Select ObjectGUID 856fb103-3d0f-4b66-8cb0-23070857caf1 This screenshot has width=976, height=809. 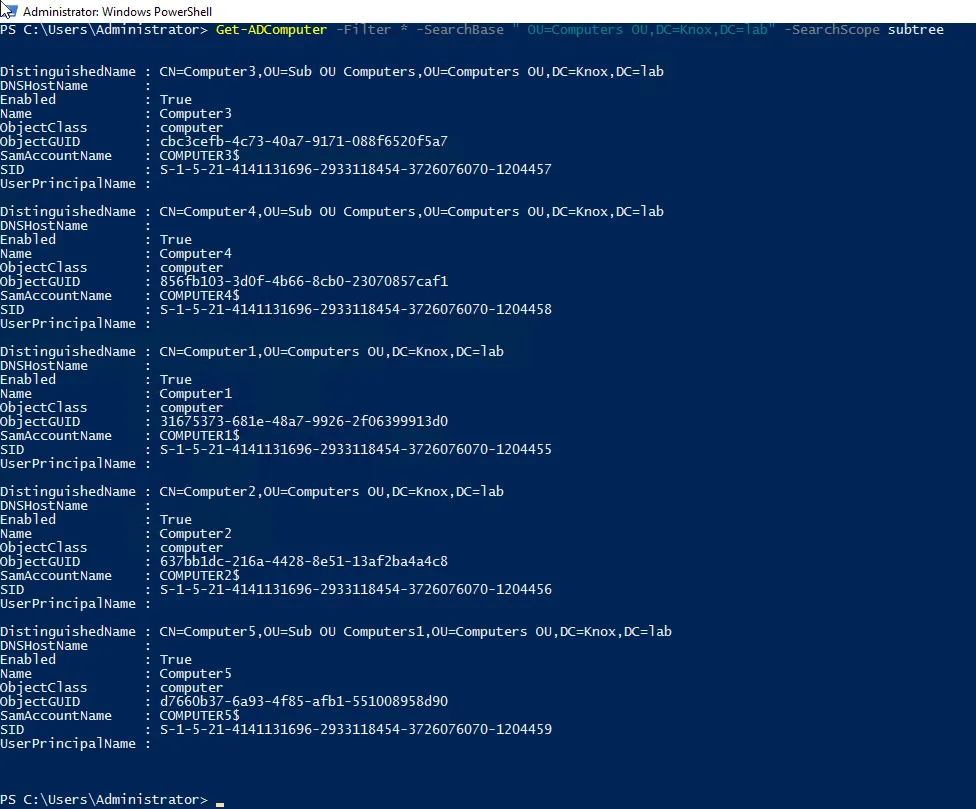pos(304,281)
